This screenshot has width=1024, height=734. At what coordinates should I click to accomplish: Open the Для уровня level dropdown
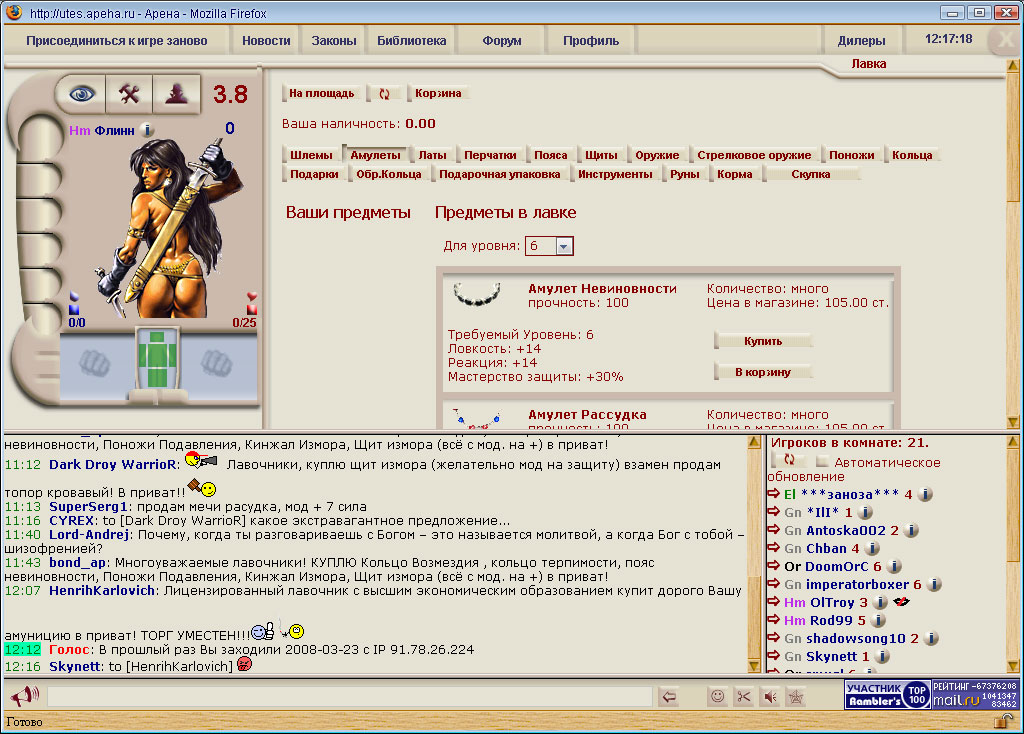pyautogui.click(x=549, y=246)
